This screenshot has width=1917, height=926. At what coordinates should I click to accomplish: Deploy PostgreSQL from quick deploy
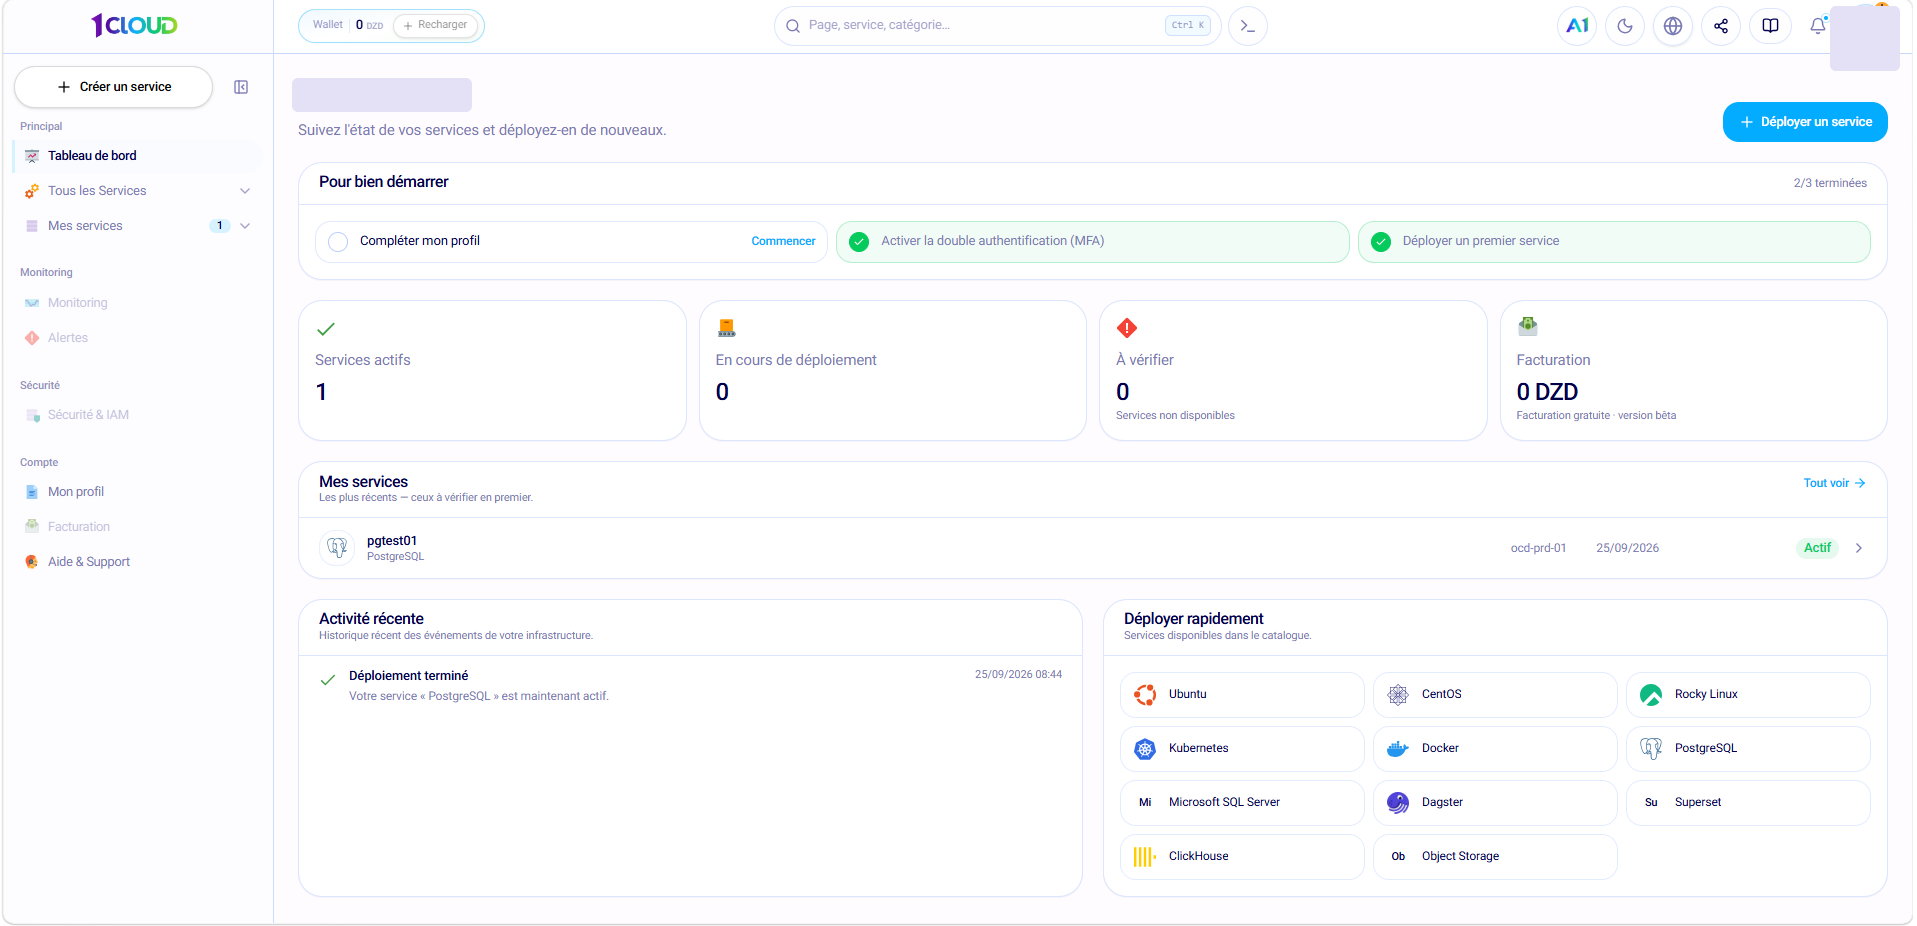tap(1748, 748)
